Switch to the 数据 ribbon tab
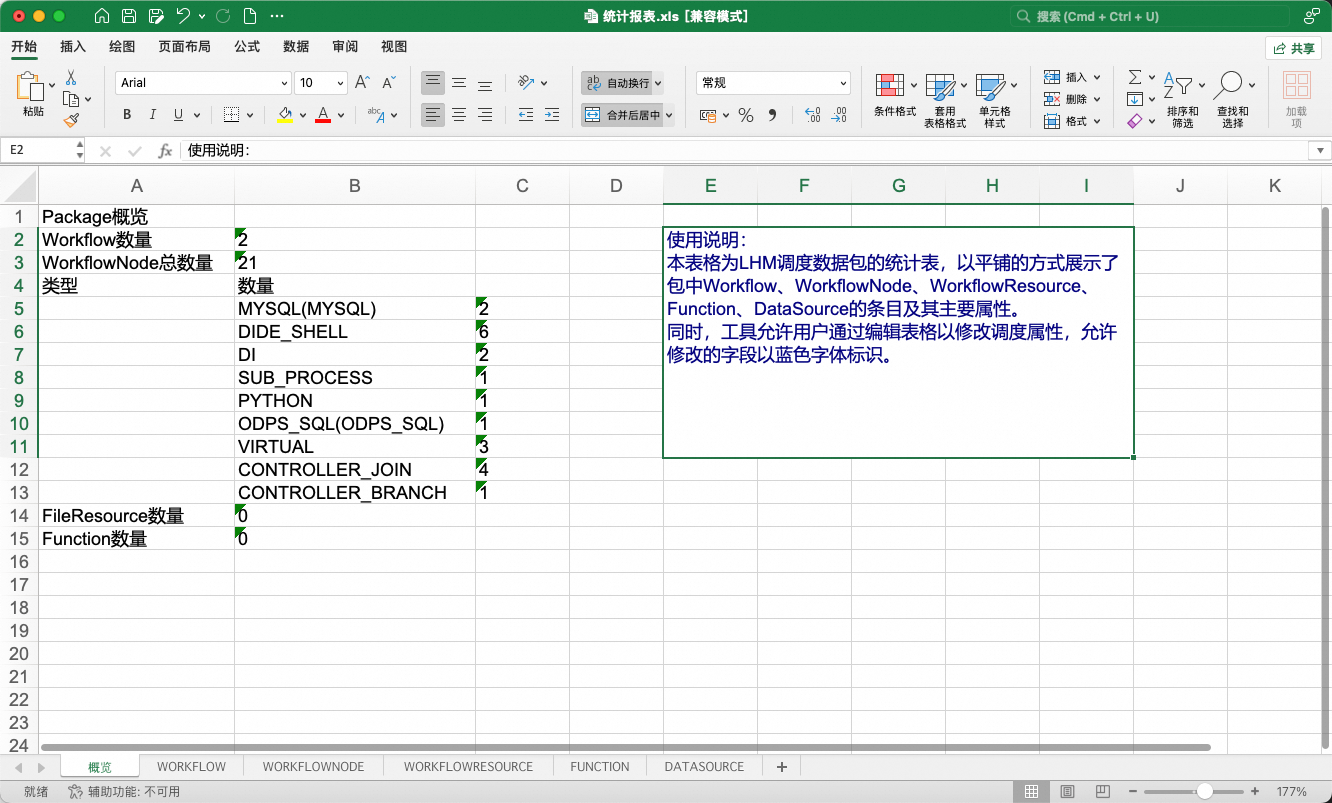This screenshot has height=803, width=1332. pyautogui.click(x=296, y=46)
